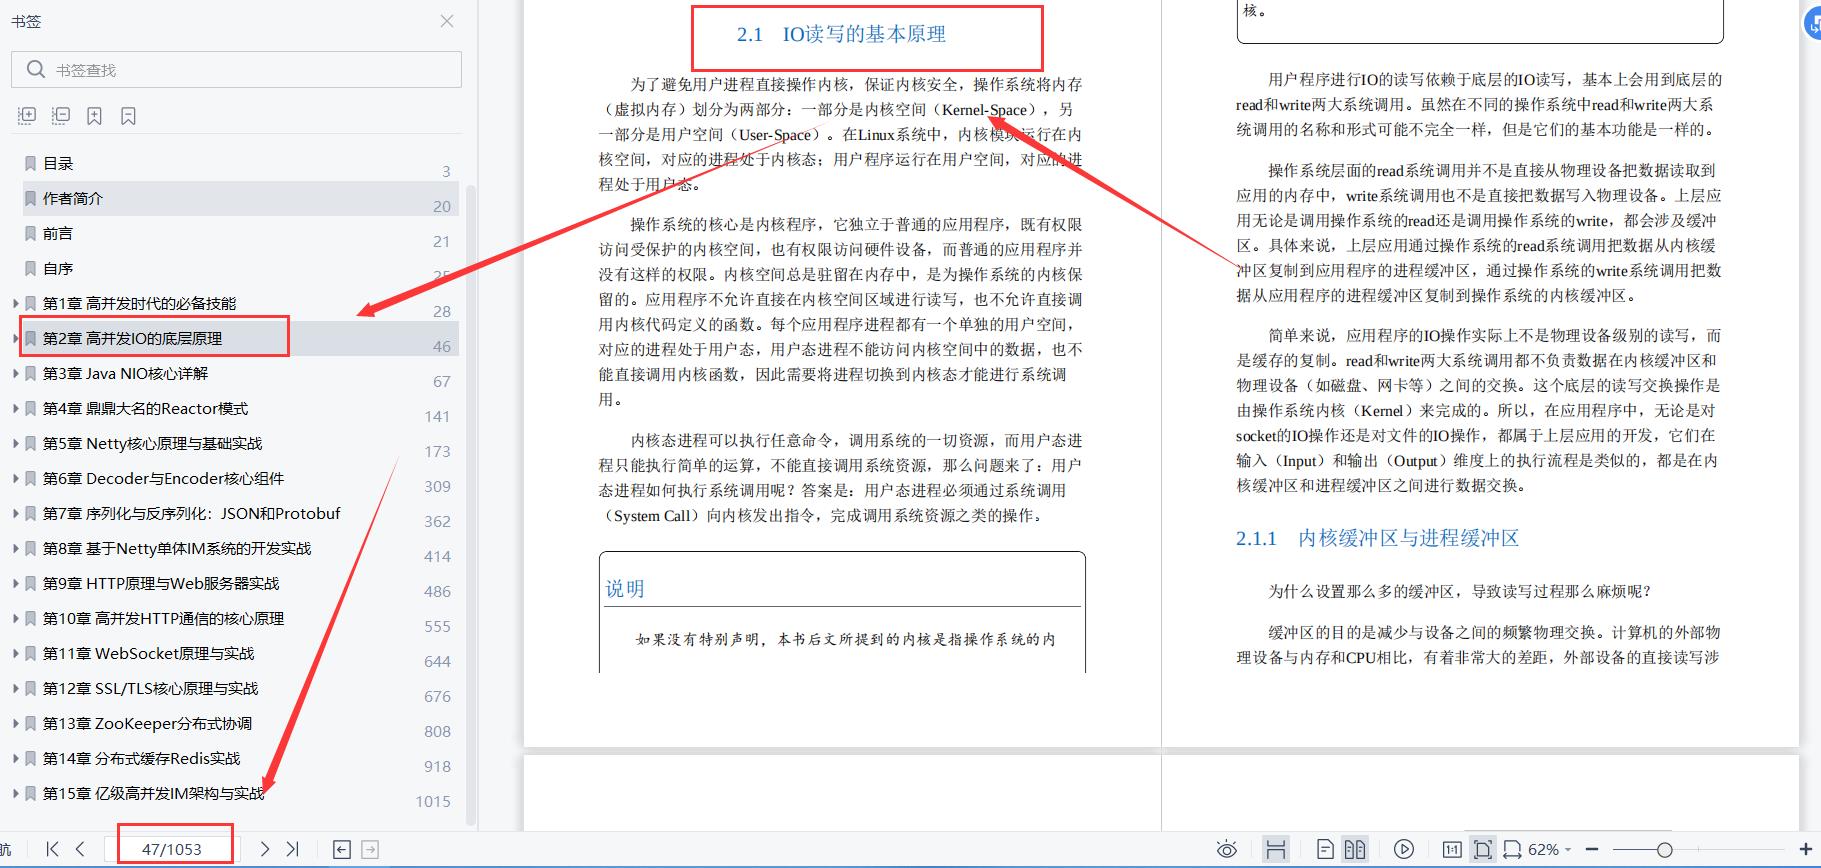Expand all bookmarks with the plus-box icon

point(27,116)
